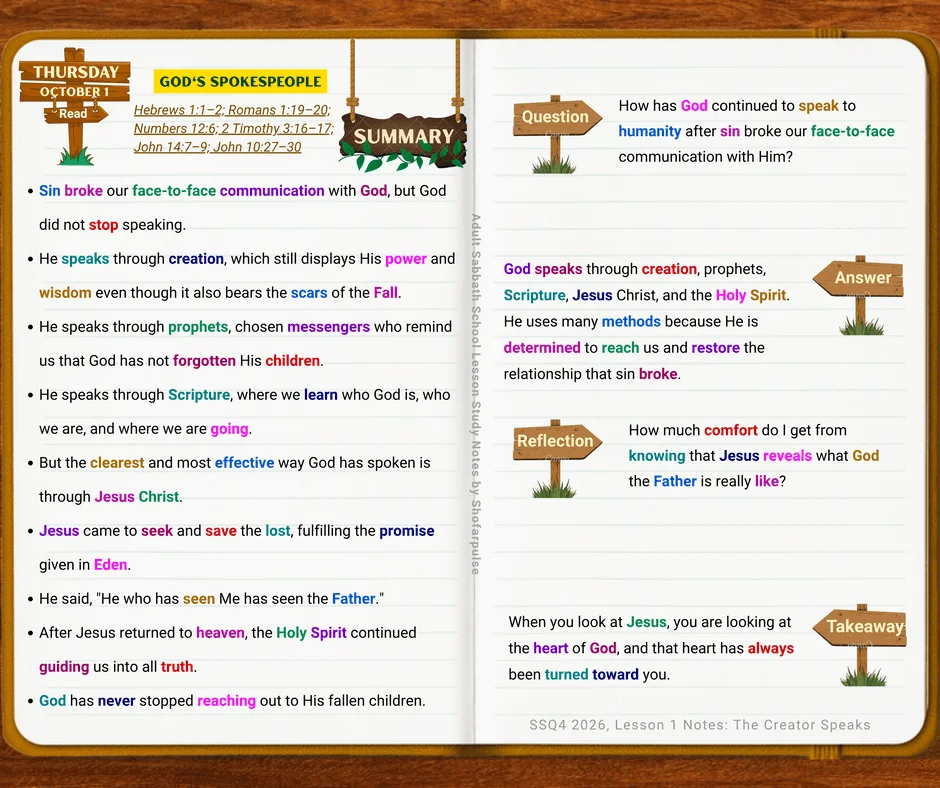Click the highlighted word prophets in summary
940x788 pixels.
198,327
